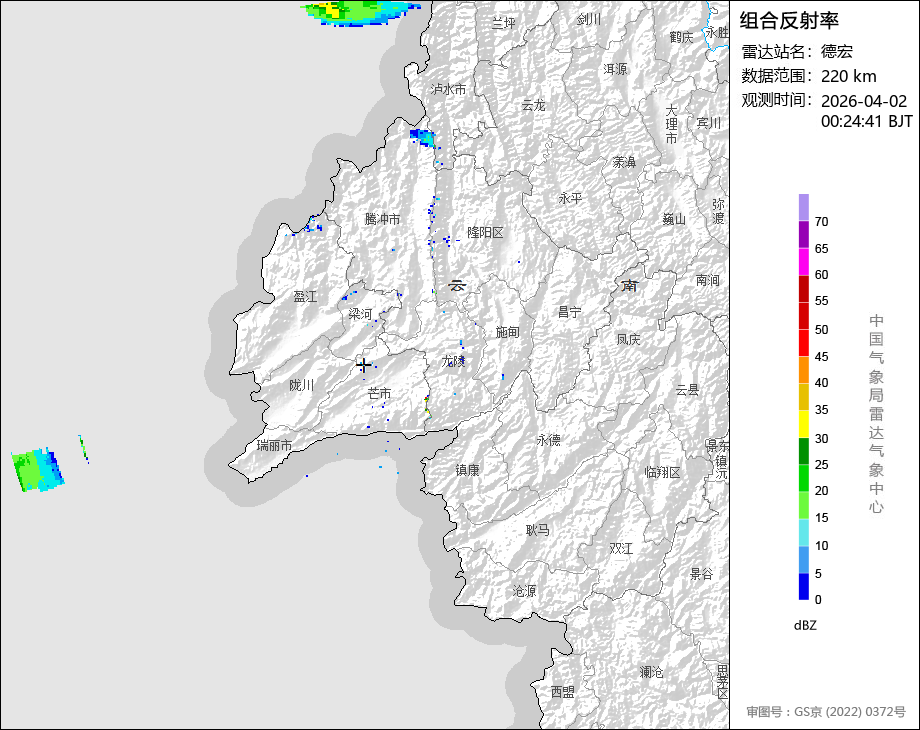Screen dimensions: 920x730
Task: Click the radar station name 德宏
Action: tap(837, 51)
